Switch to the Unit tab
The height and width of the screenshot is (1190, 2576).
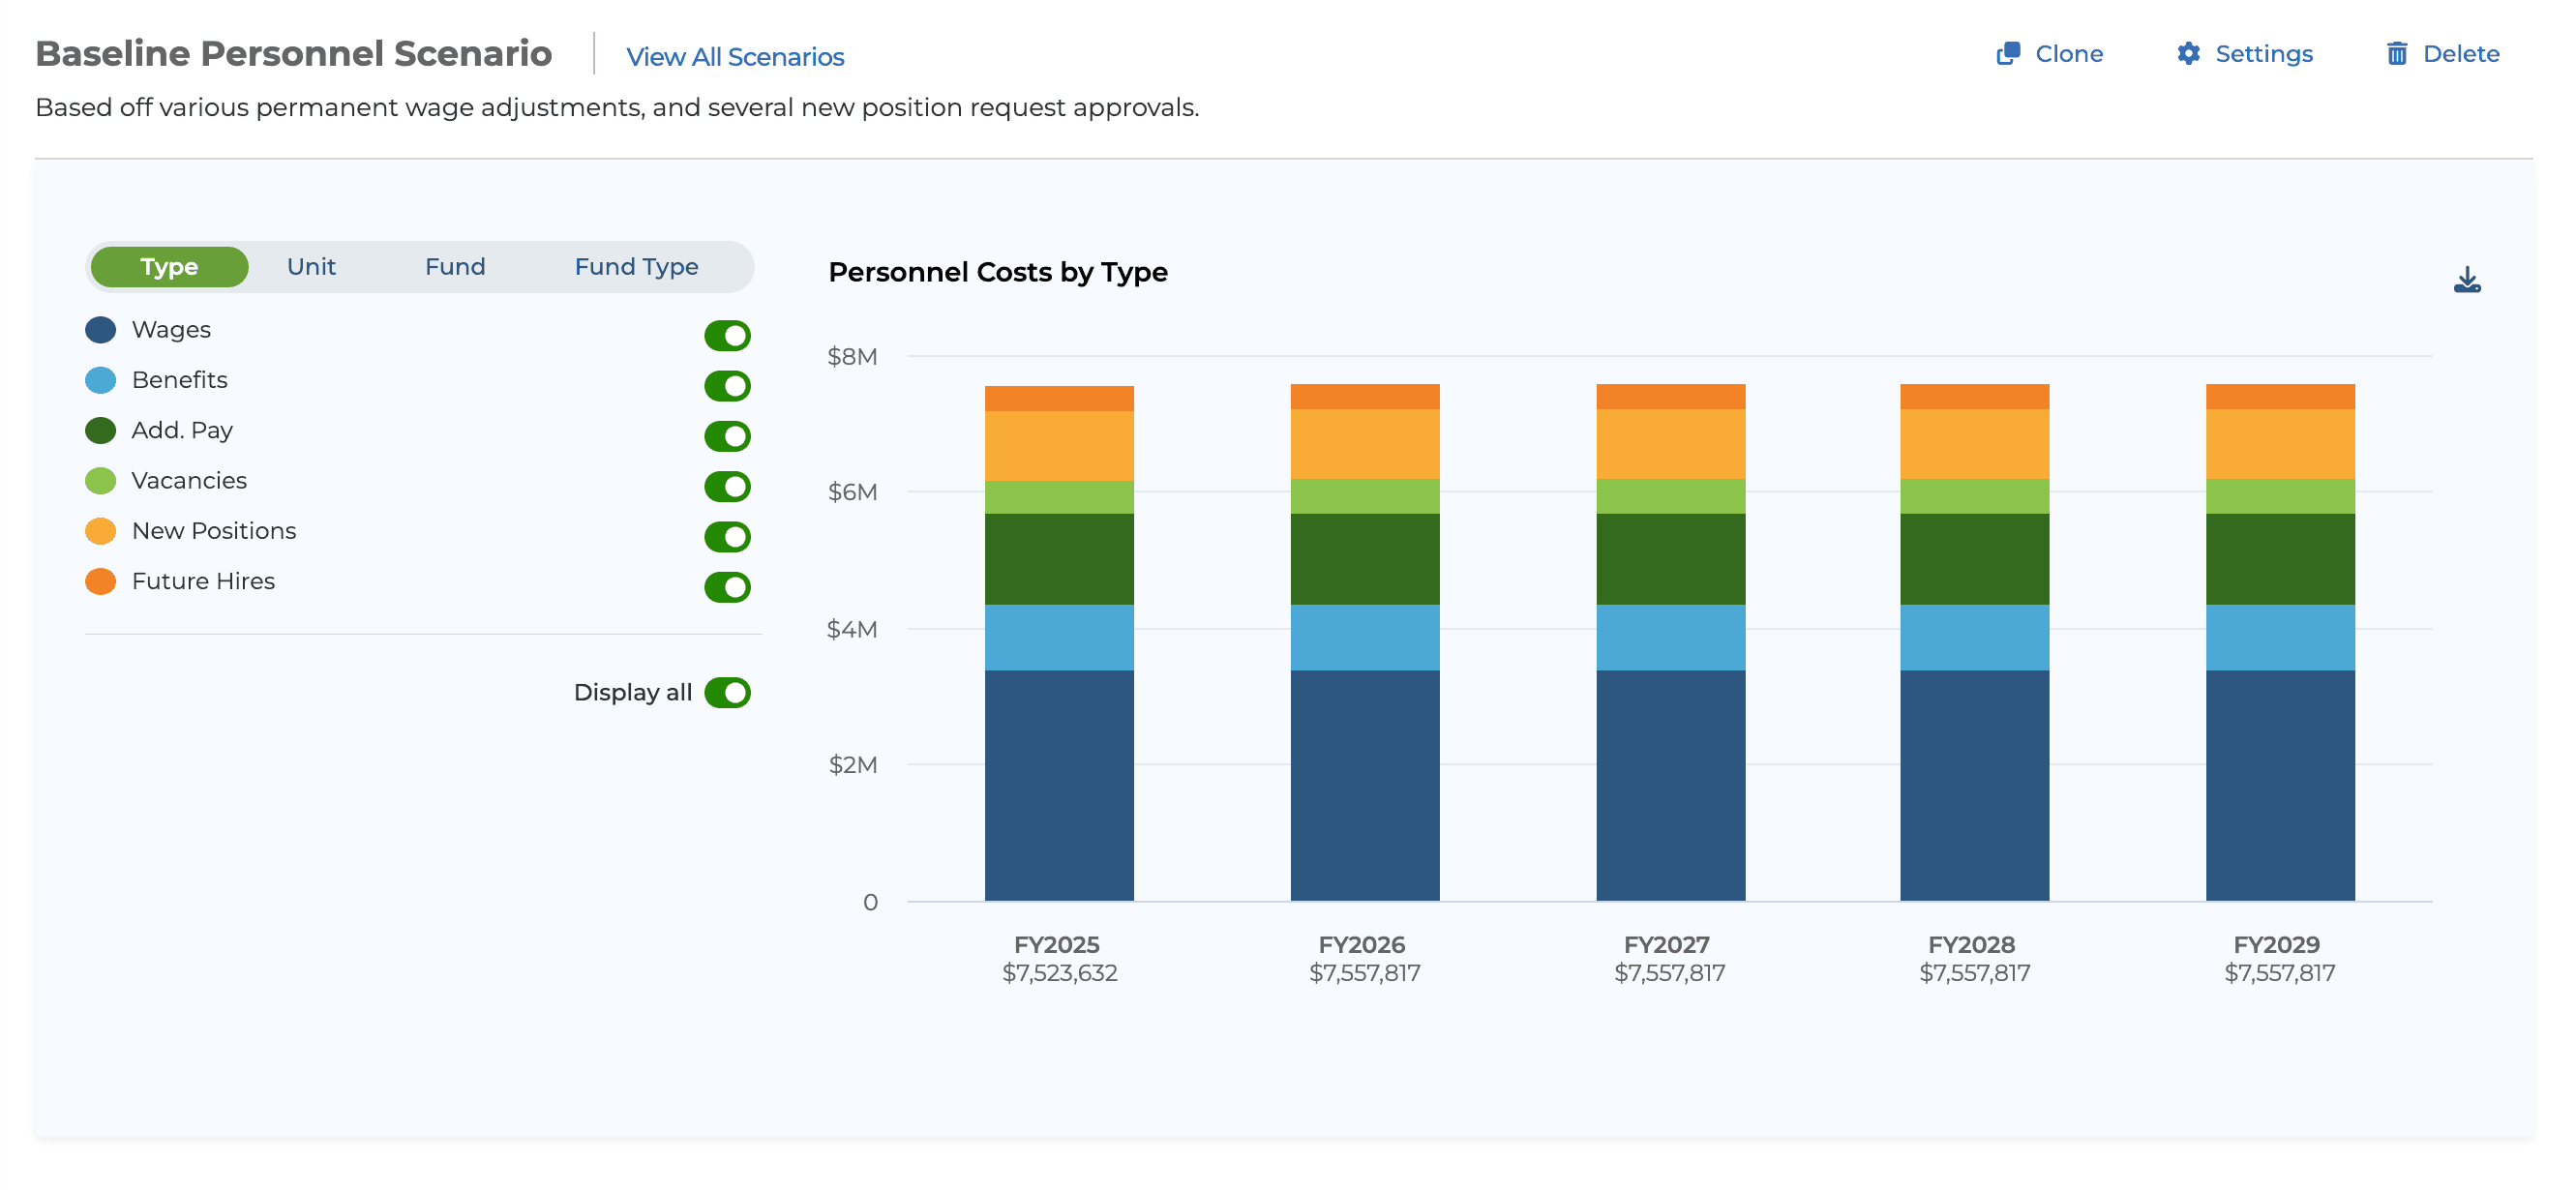(310, 266)
